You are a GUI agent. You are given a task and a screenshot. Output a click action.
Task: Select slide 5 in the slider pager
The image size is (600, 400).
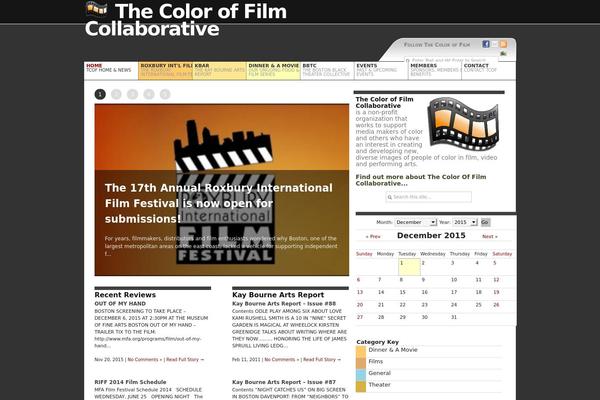pos(165,94)
